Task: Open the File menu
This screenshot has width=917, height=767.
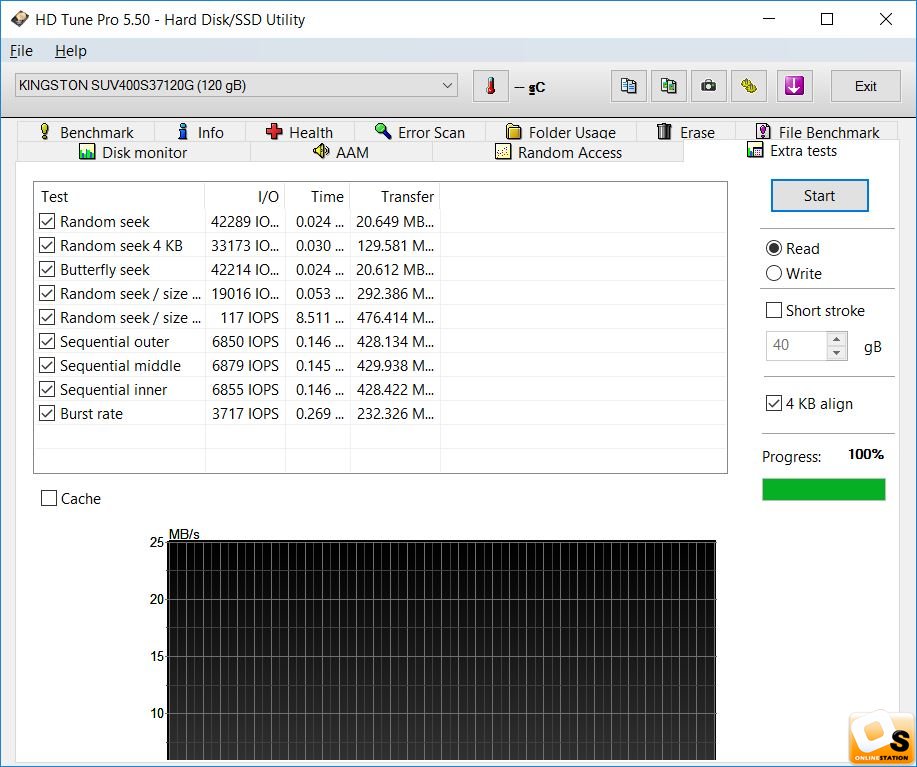Action: [21, 51]
